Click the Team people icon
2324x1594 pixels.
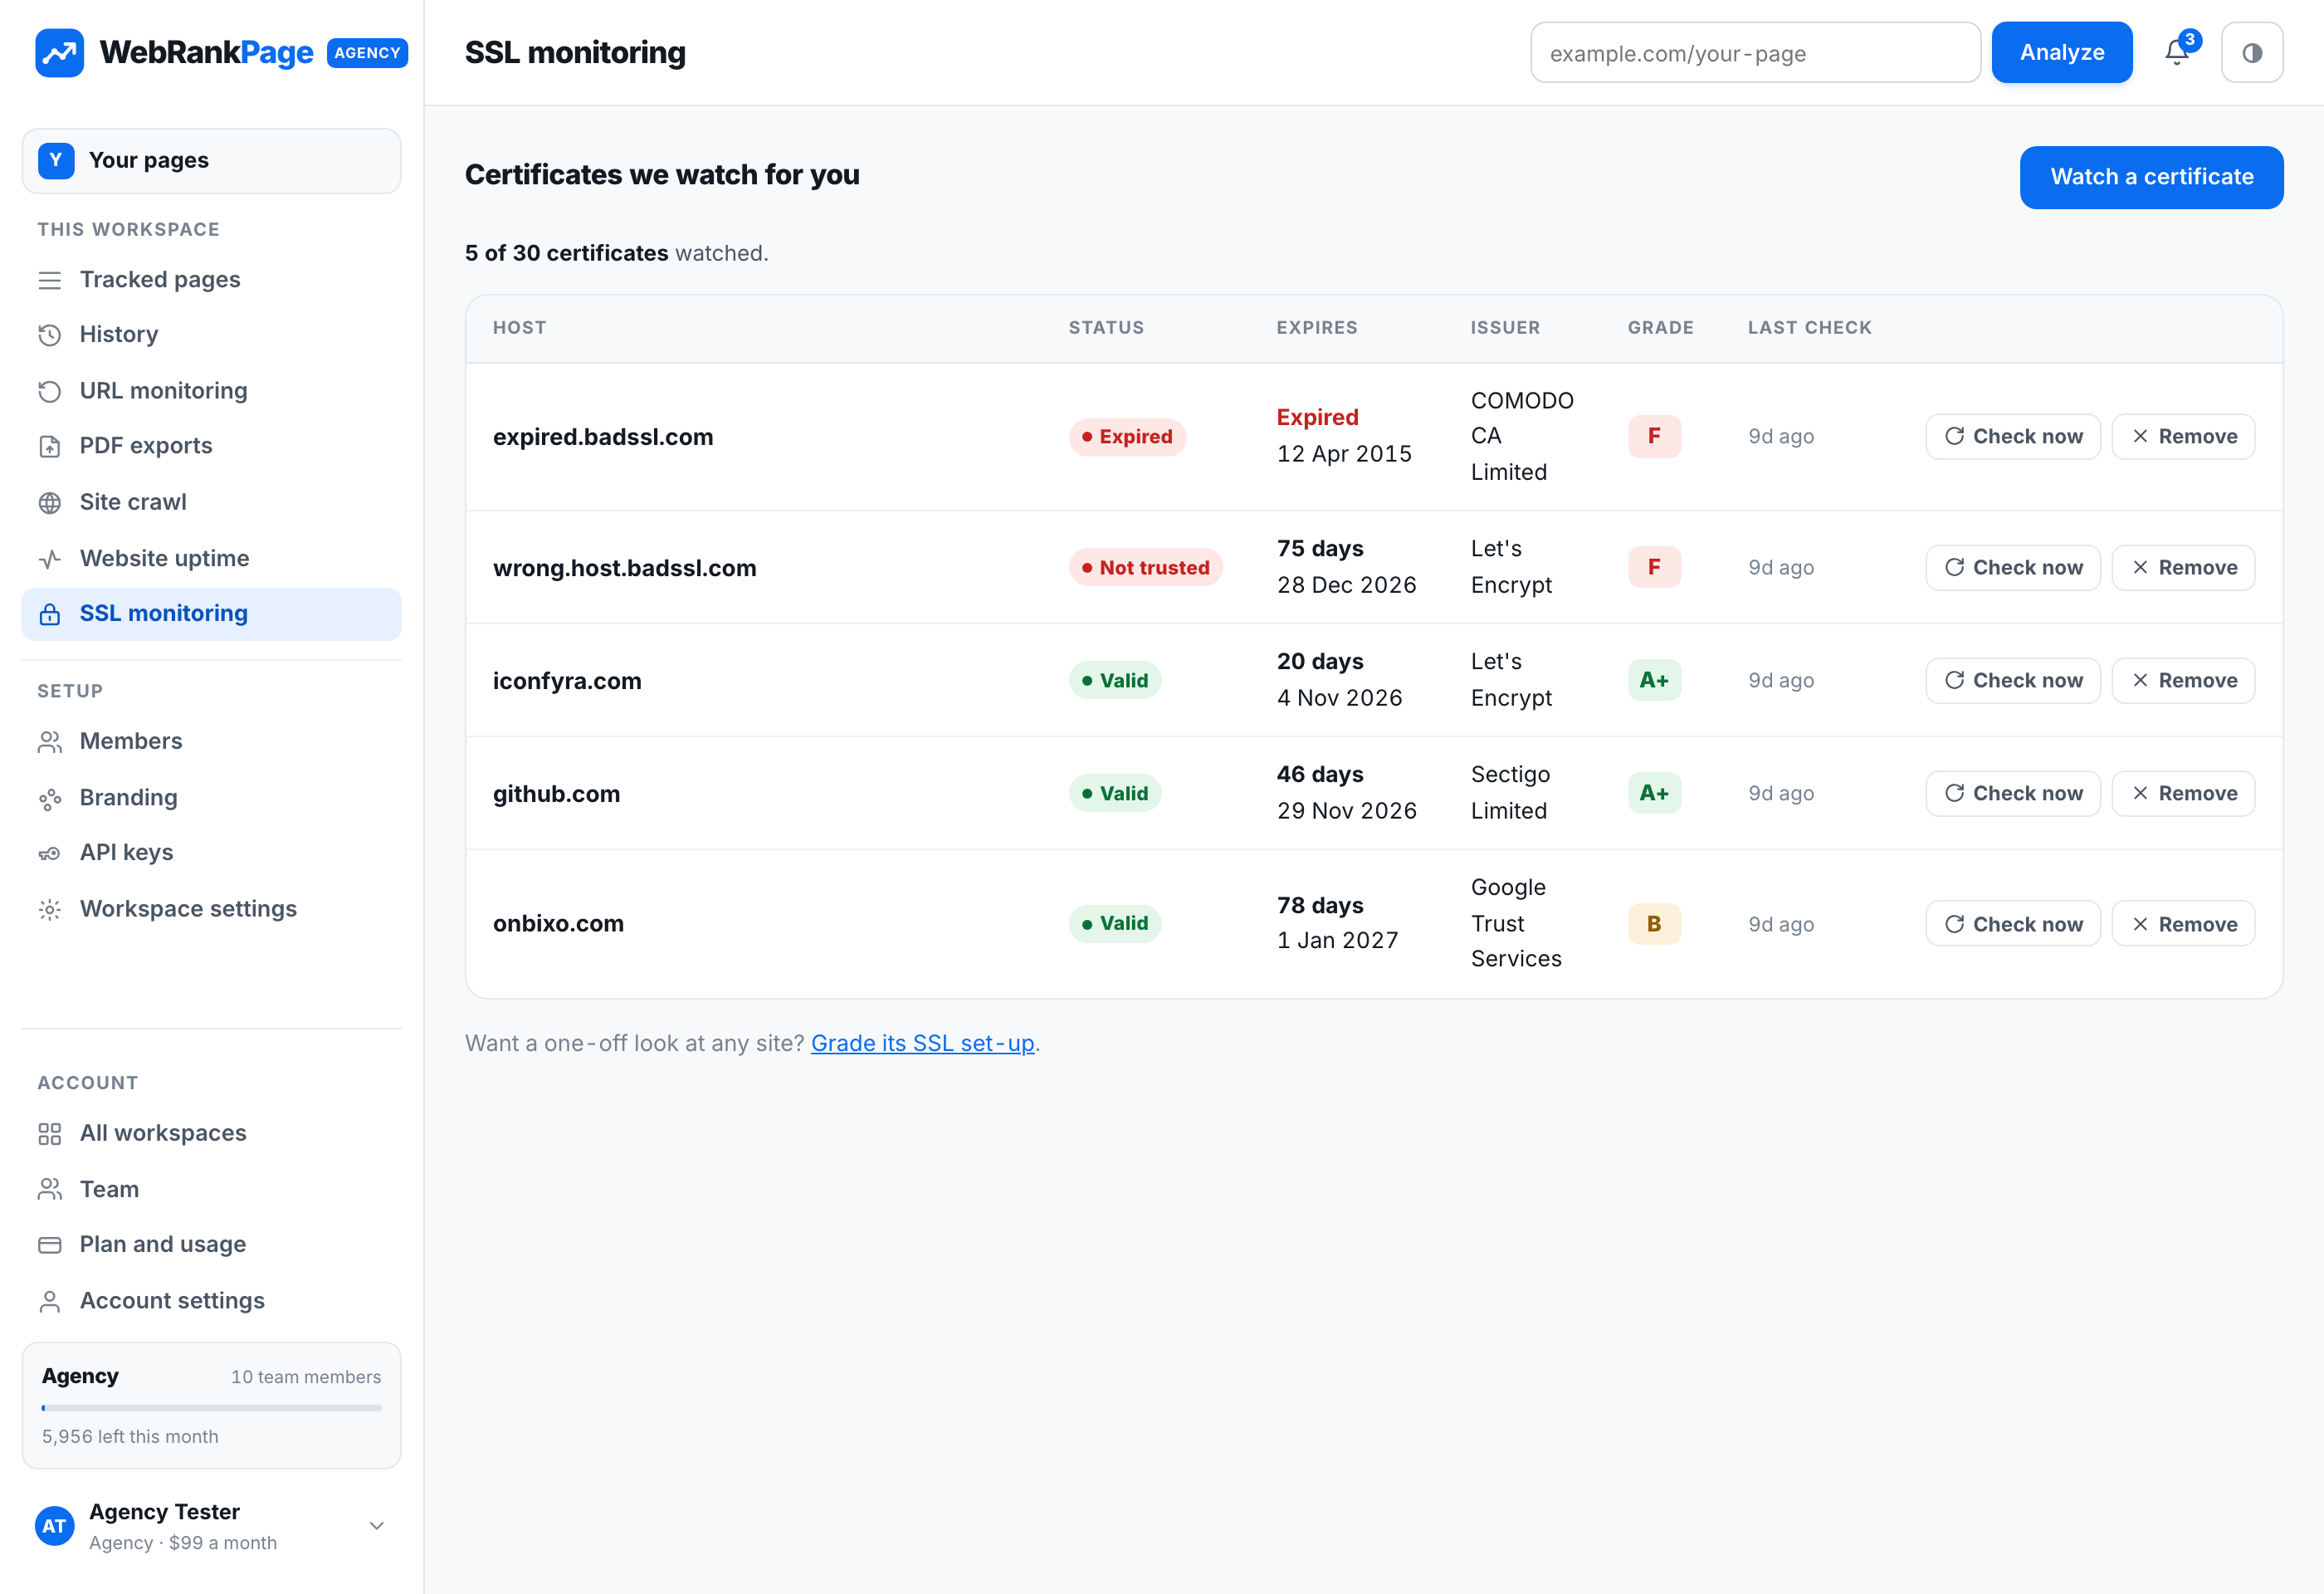point(49,1189)
